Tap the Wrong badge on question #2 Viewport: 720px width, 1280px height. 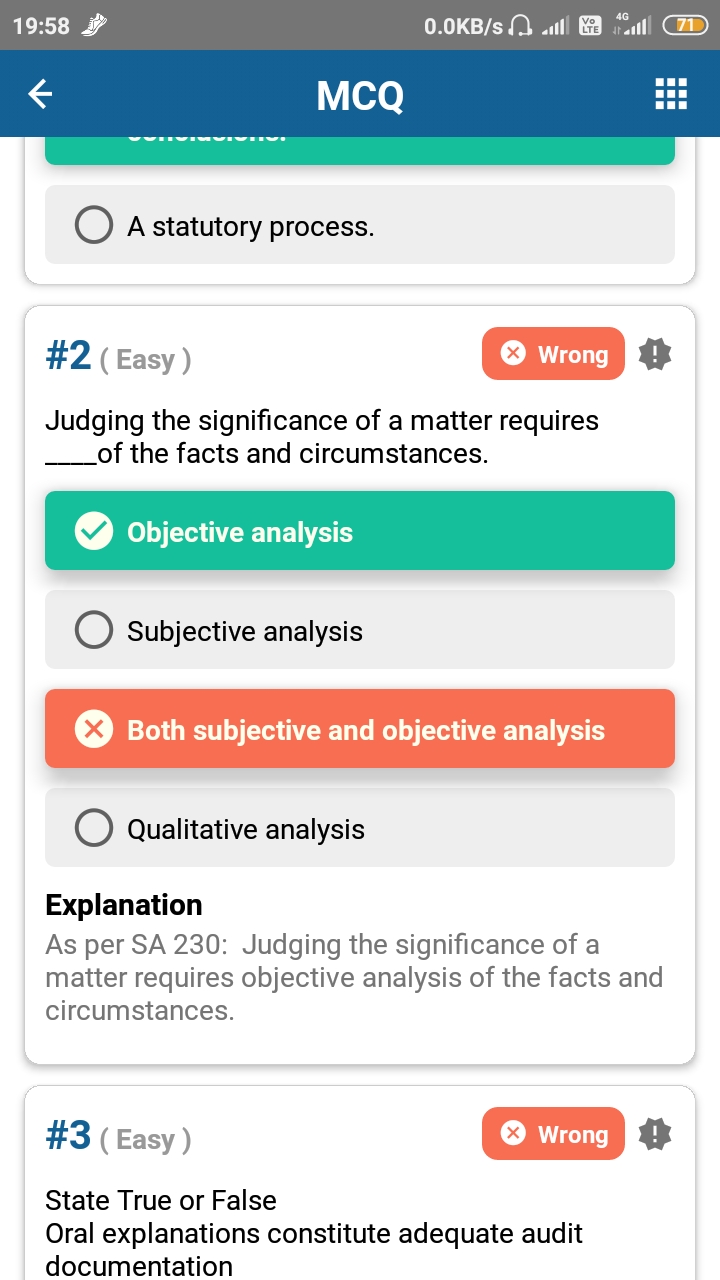pyautogui.click(x=554, y=354)
